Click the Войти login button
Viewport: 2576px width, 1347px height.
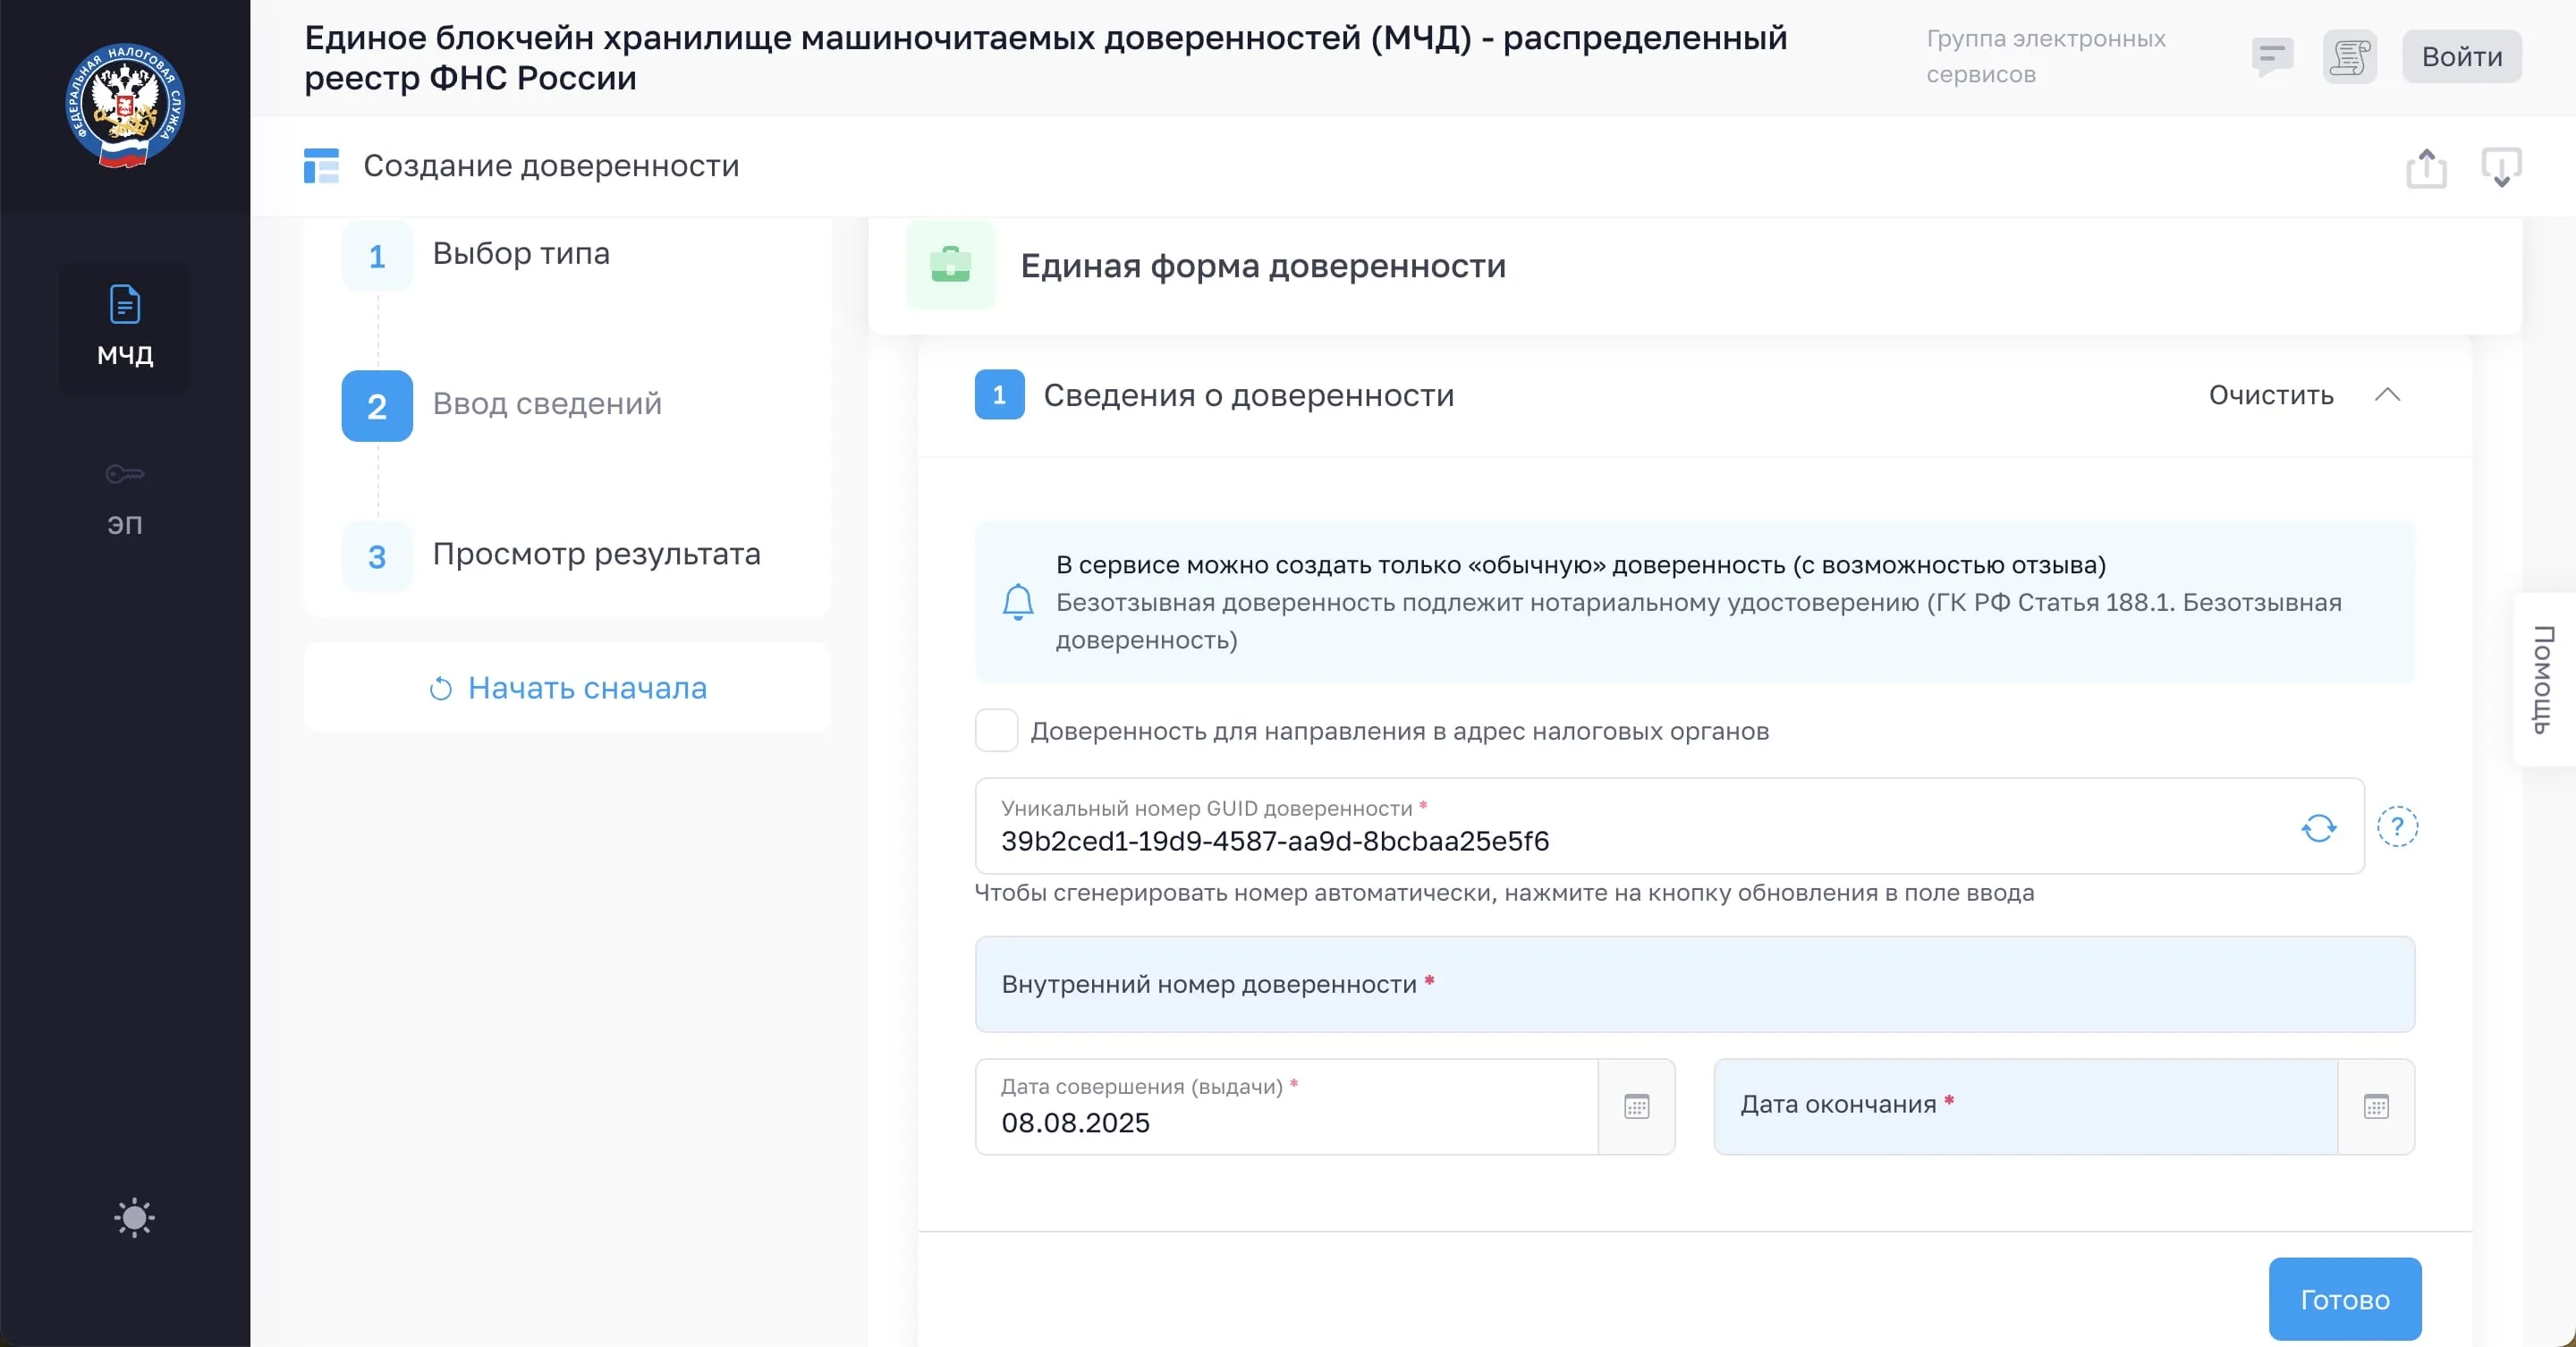click(x=2461, y=56)
